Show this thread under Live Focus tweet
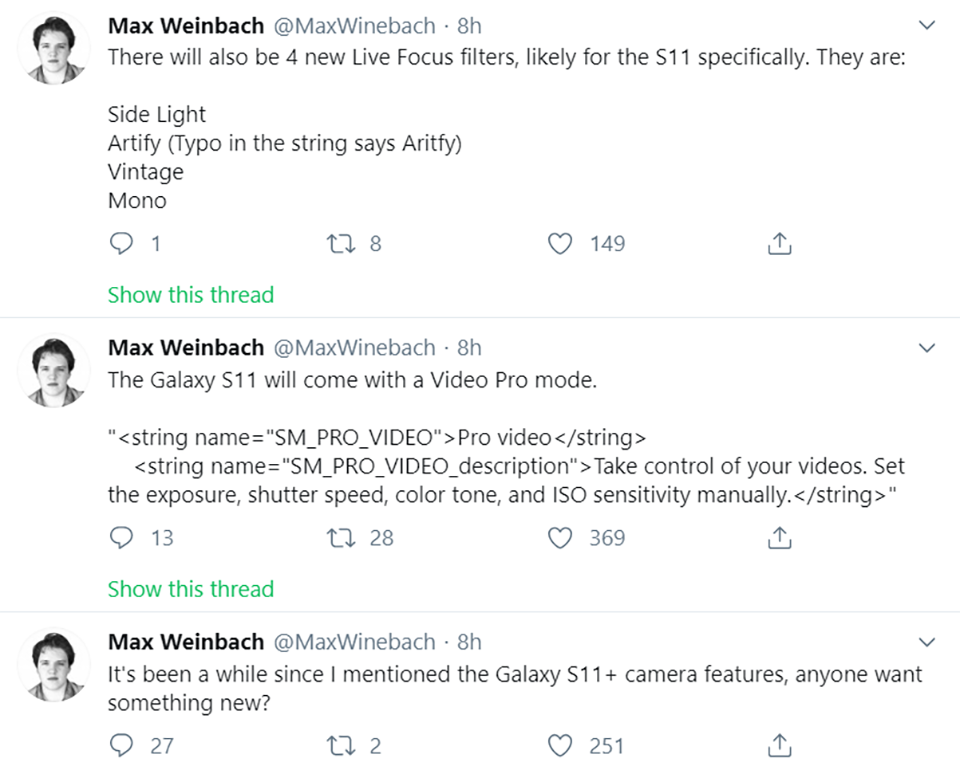The image size is (960, 774). (x=190, y=295)
